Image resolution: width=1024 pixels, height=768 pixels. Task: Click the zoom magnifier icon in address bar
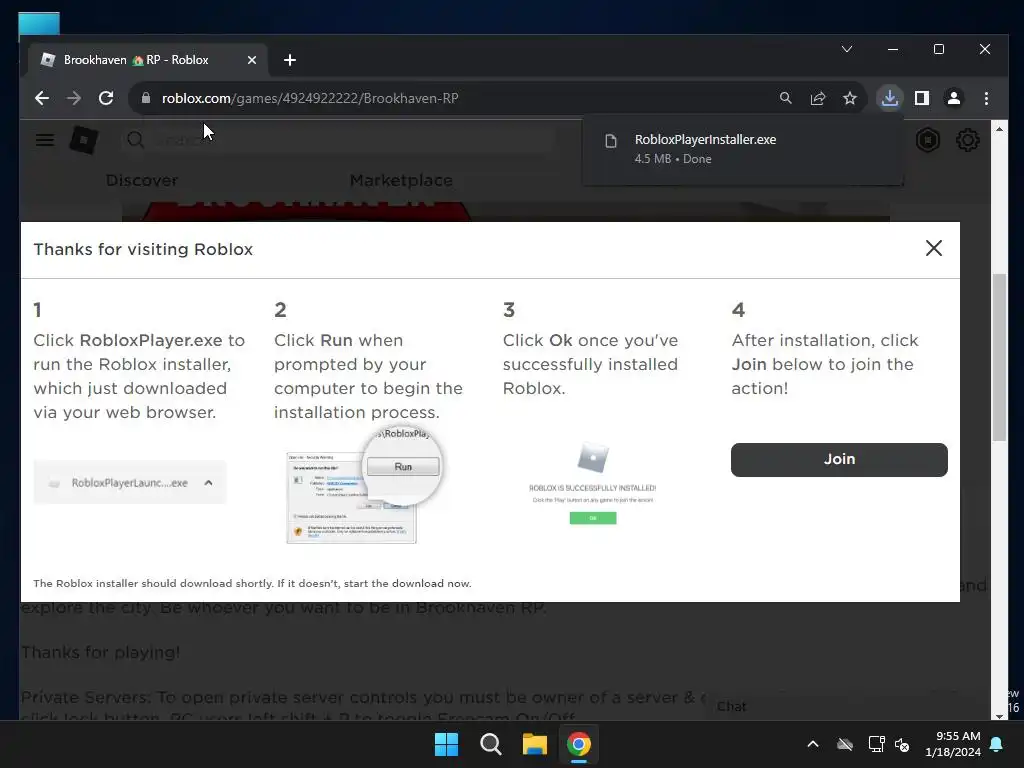click(x=786, y=99)
